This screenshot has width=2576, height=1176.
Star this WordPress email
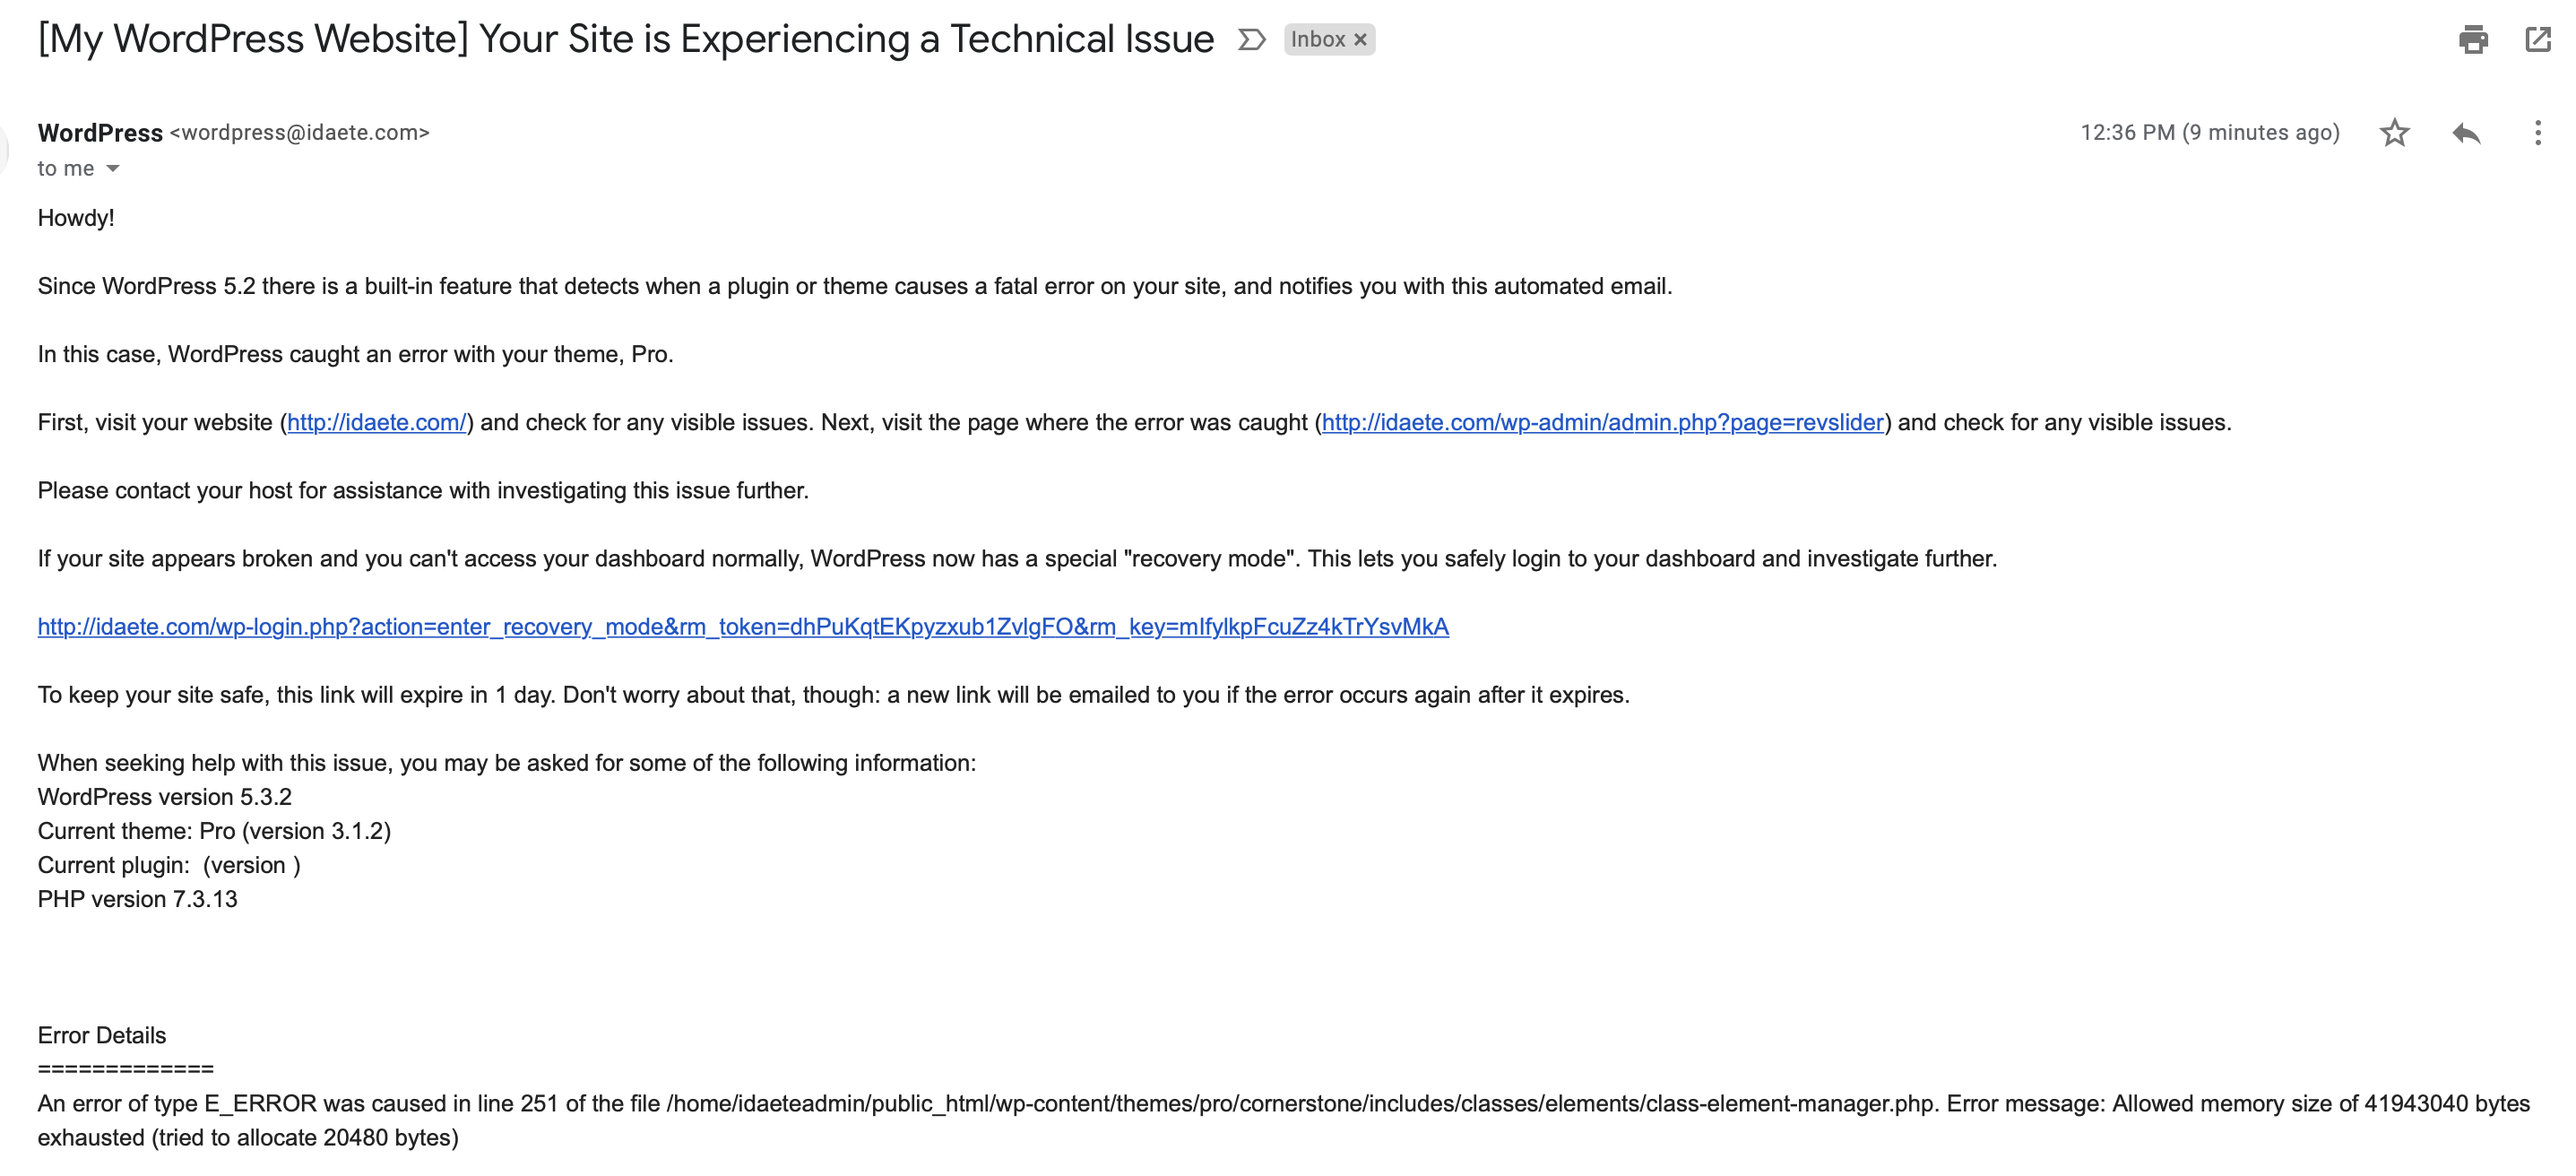click(2394, 133)
